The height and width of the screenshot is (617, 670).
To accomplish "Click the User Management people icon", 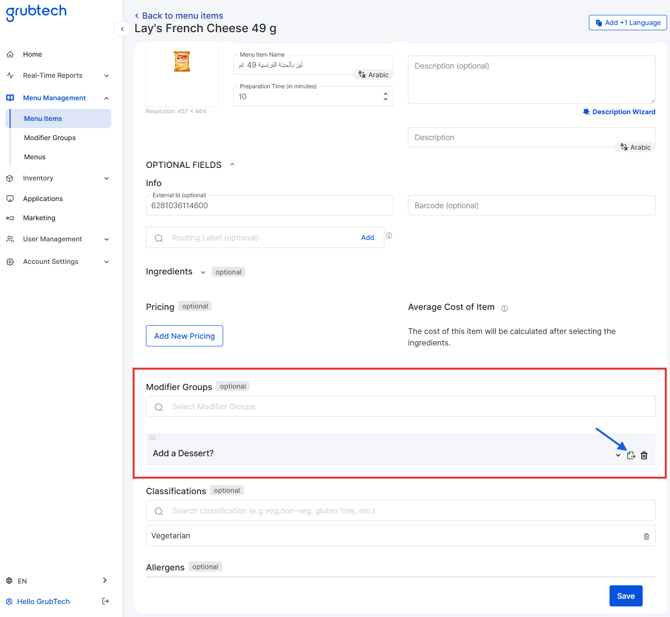I will click(10, 239).
